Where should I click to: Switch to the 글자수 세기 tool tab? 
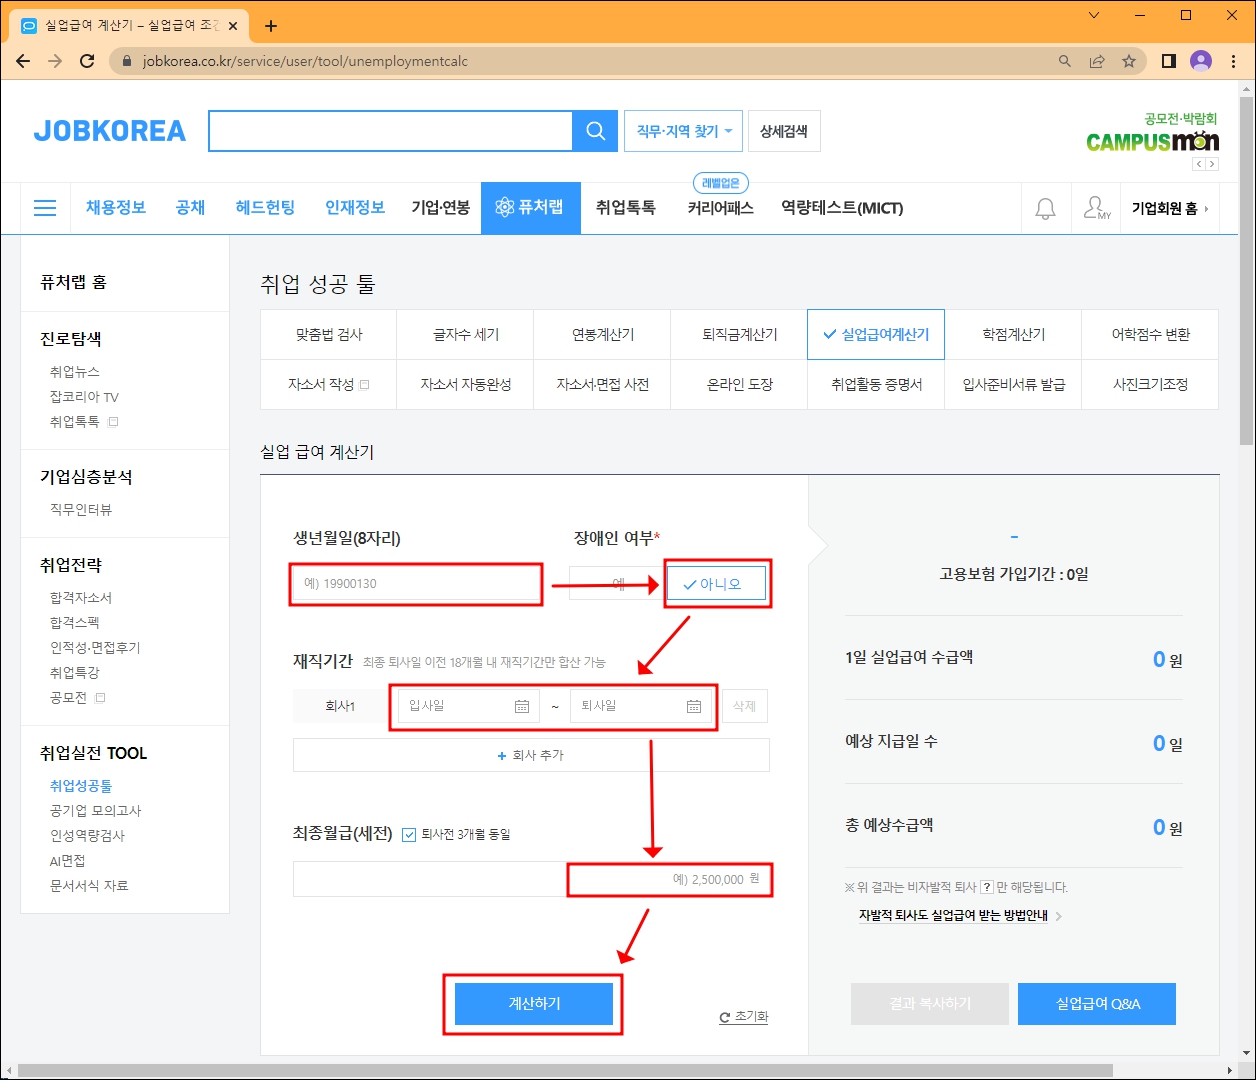click(x=466, y=335)
